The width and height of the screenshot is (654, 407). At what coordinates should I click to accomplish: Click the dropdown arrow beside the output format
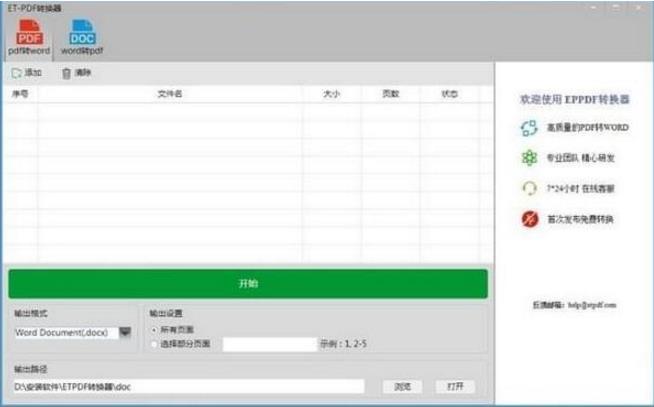click(x=125, y=333)
